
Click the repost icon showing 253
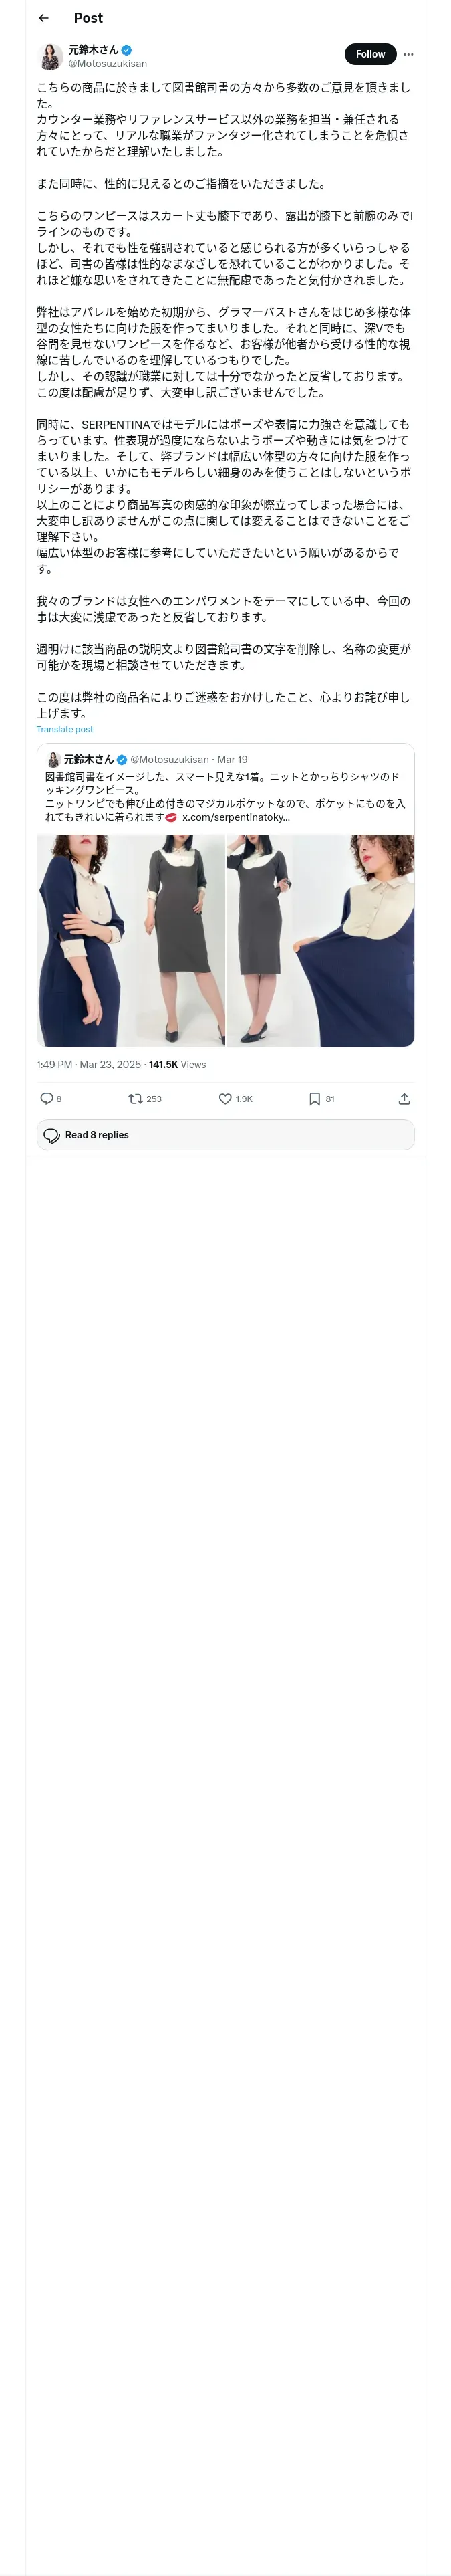coord(135,1098)
